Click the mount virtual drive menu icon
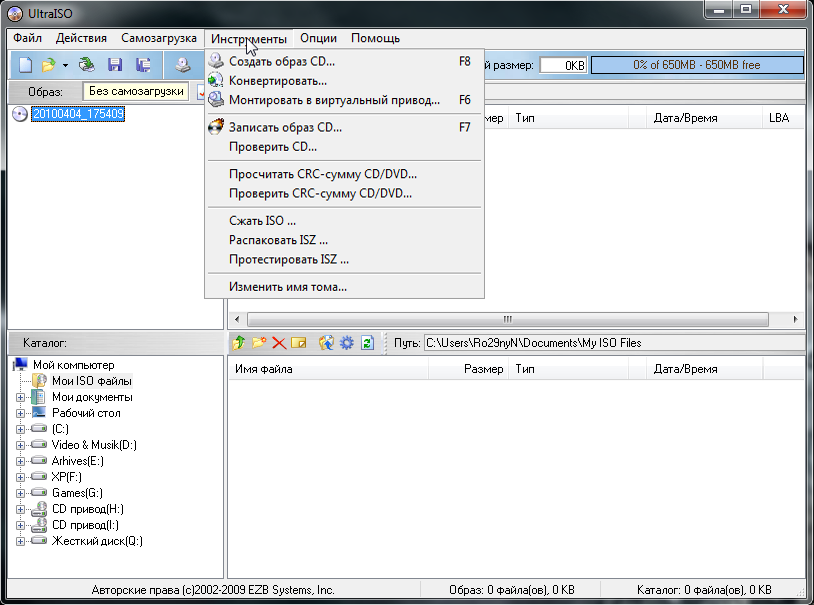Screen dimensions: 814x605 [216, 99]
